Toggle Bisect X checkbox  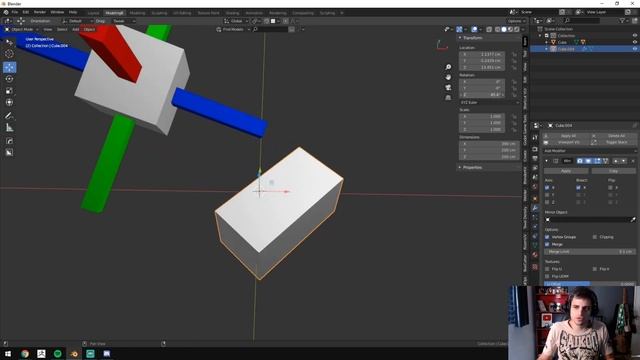(578, 188)
